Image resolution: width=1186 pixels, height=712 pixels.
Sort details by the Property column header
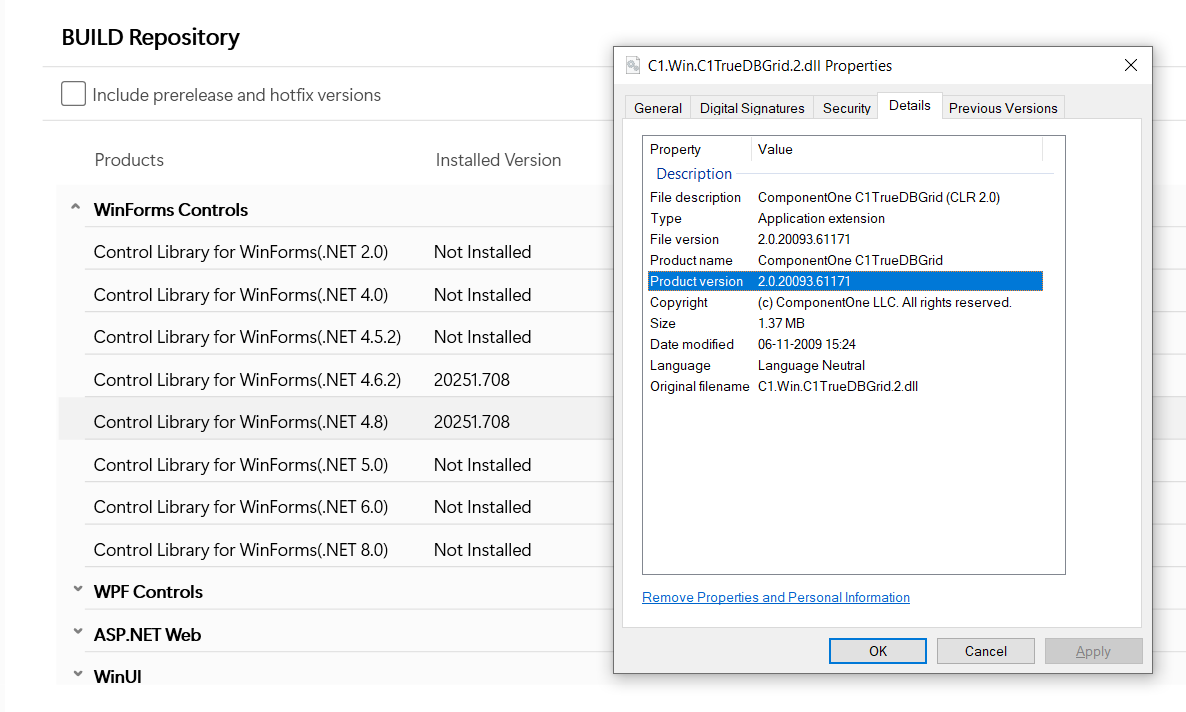pyautogui.click(x=697, y=149)
